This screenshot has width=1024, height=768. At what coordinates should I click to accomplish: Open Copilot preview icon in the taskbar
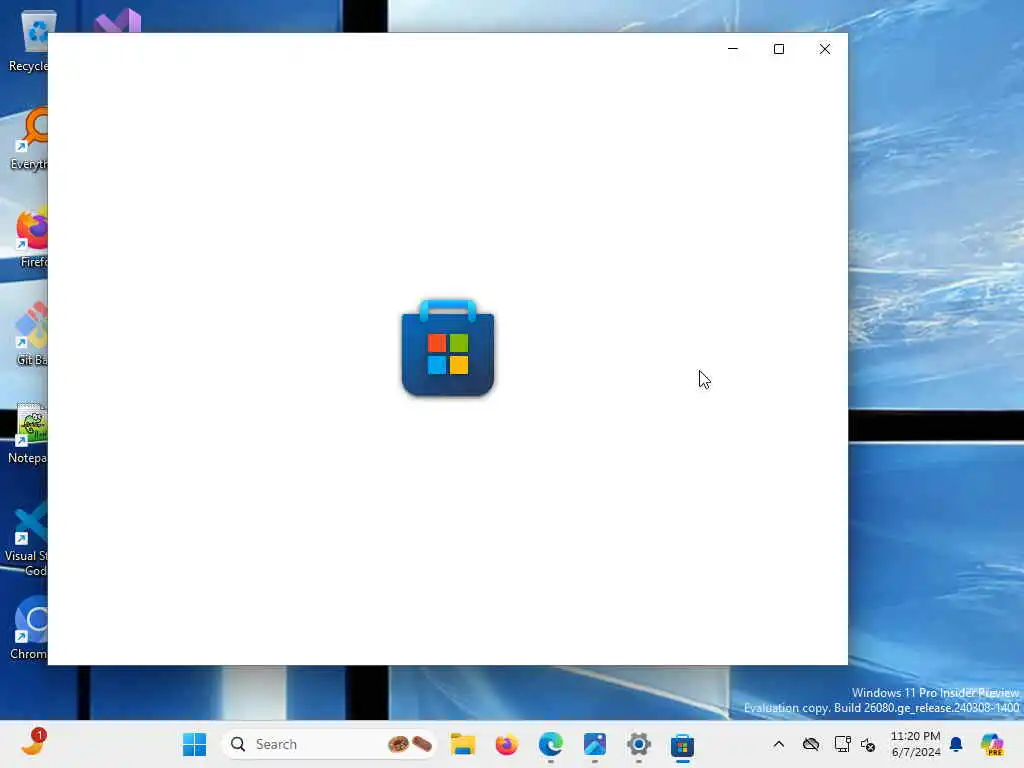[x=992, y=744]
